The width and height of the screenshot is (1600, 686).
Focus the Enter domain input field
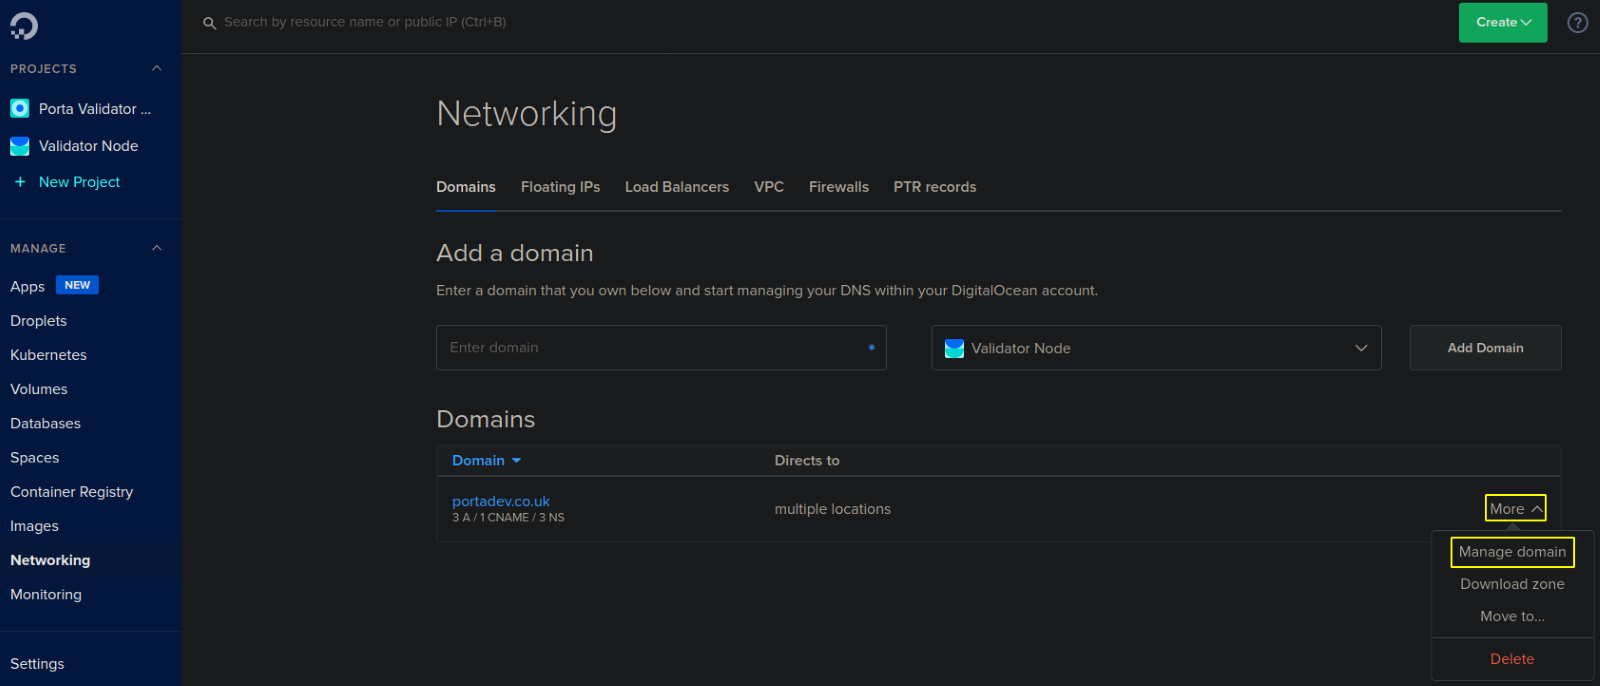coord(661,348)
